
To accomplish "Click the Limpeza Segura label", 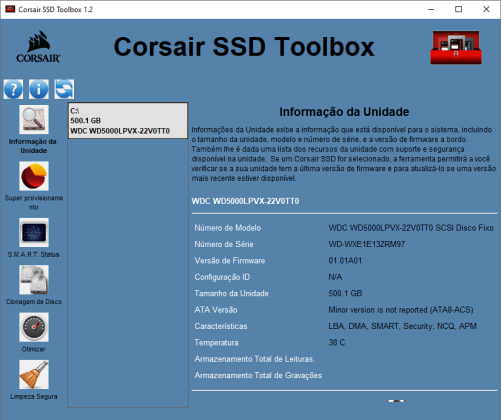I will (x=34, y=397).
